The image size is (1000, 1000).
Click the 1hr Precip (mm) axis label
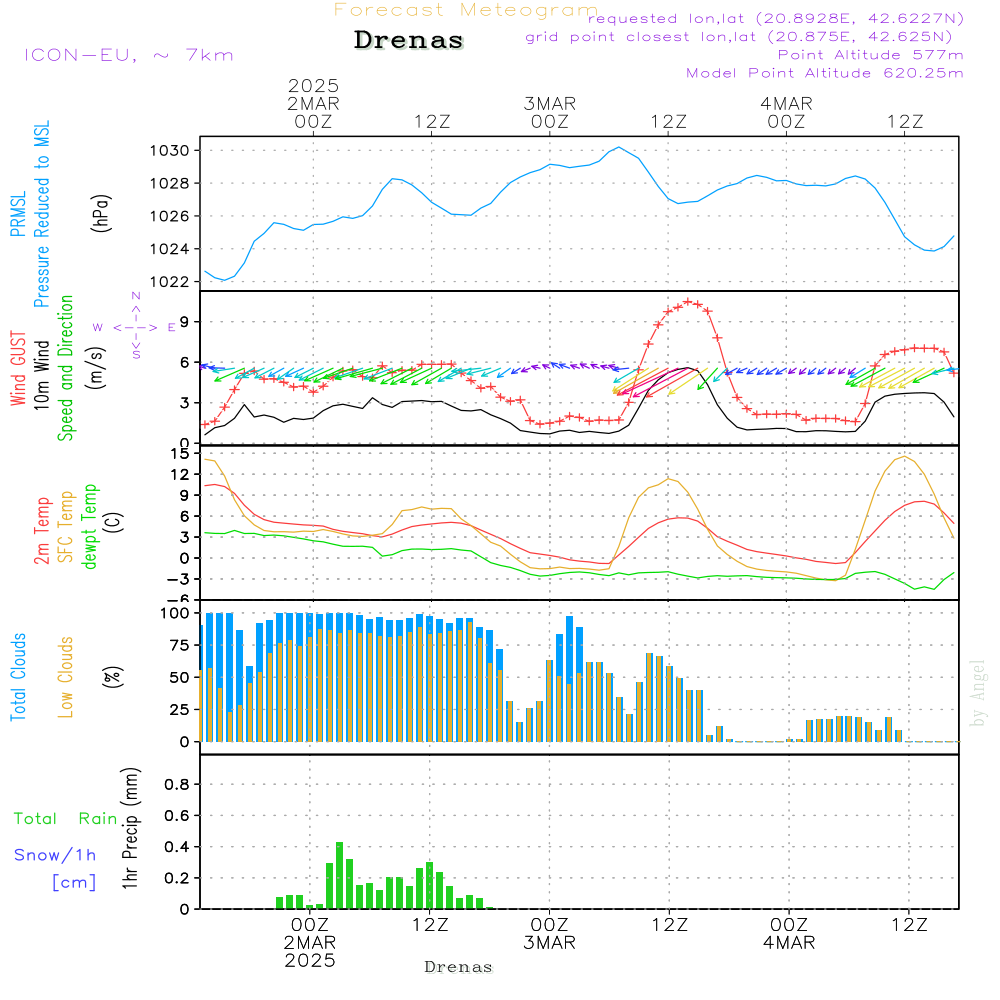129,828
